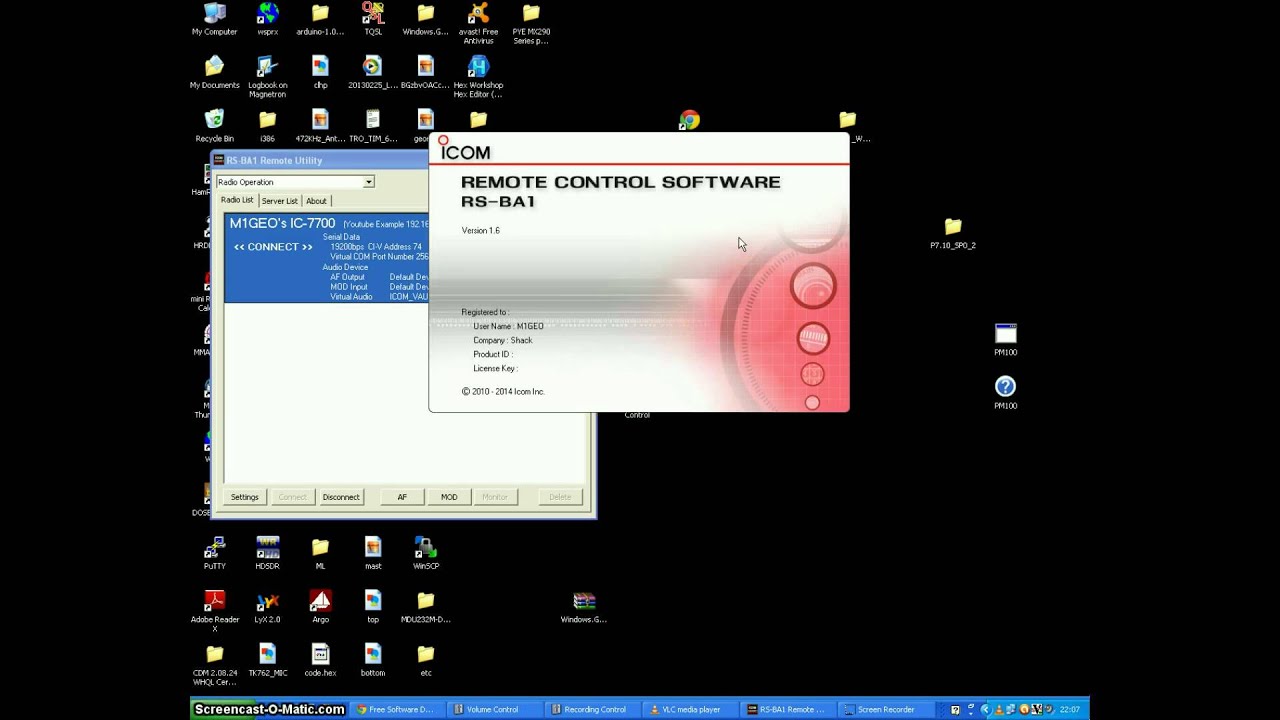Open the P7.10_SP0_2 folder
This screenshot has height=720, width=1280.
click(x=952, y=233)
